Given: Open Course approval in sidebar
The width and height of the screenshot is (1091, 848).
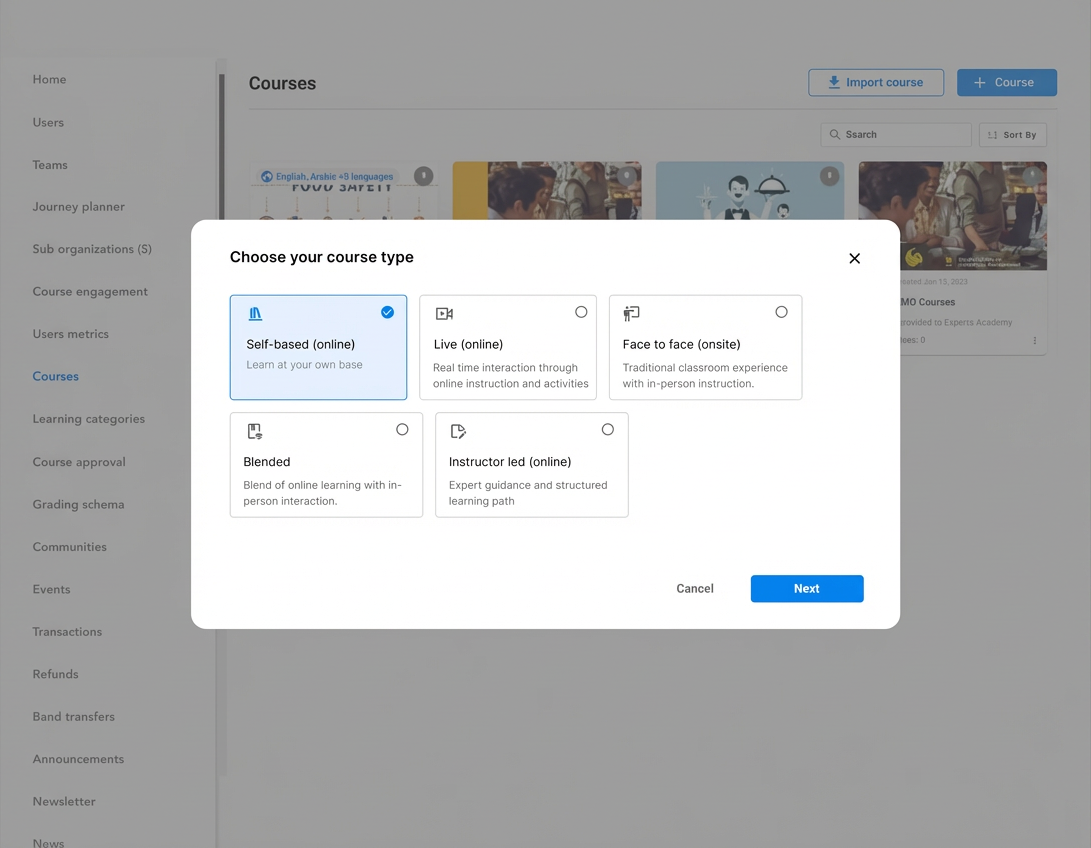Looking at the screenshot, I should pyautogui.click(x=79, y=462).
